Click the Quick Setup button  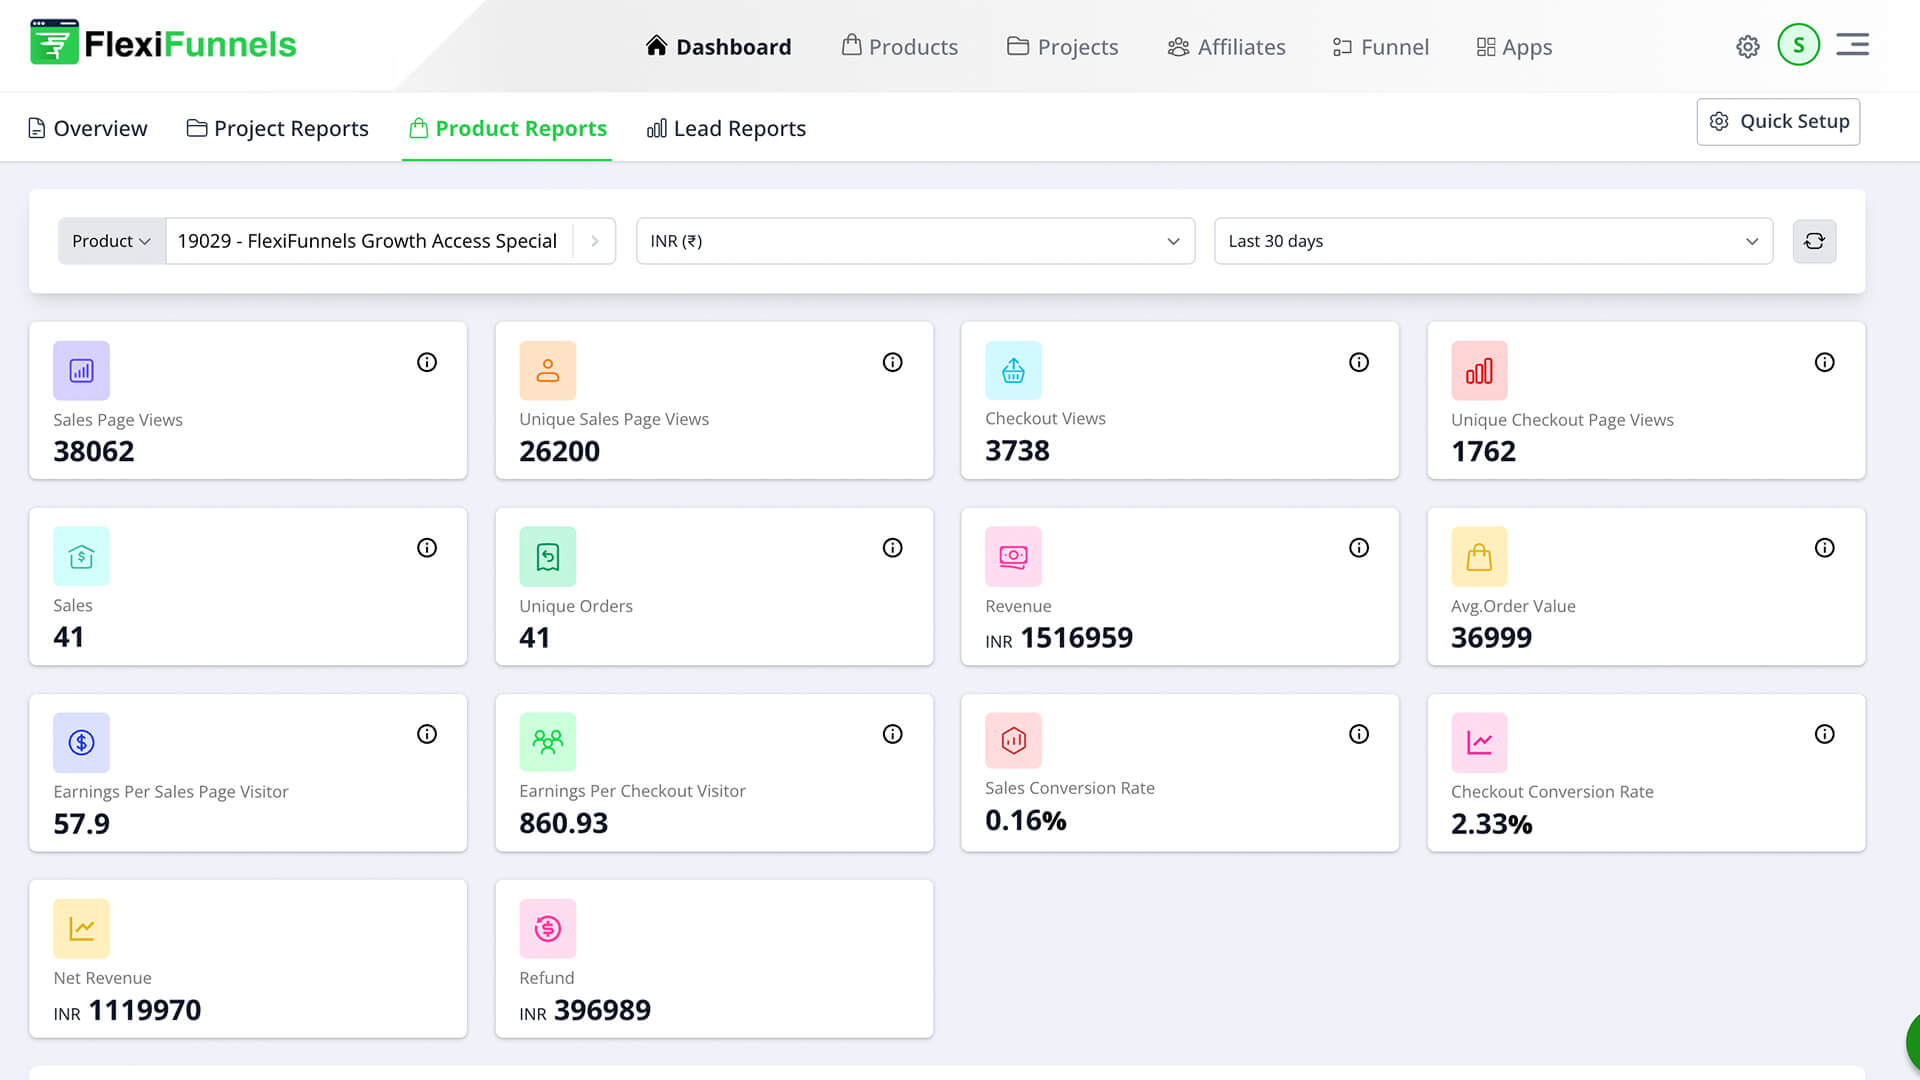pyautogui.click(x=1778, y=121)
